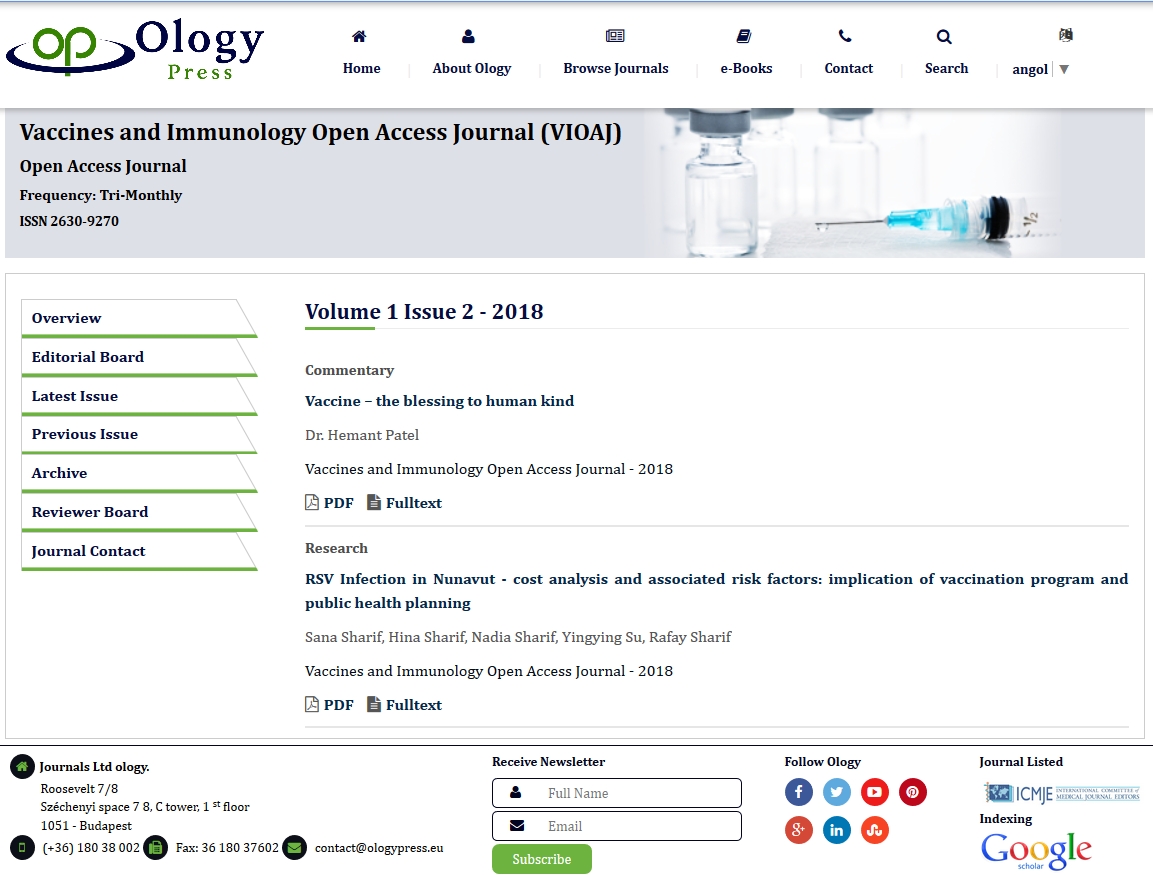This screenshot has width=1153, height=875.
Task: Select the Overview sidebar tab
Action: [139, 318]
